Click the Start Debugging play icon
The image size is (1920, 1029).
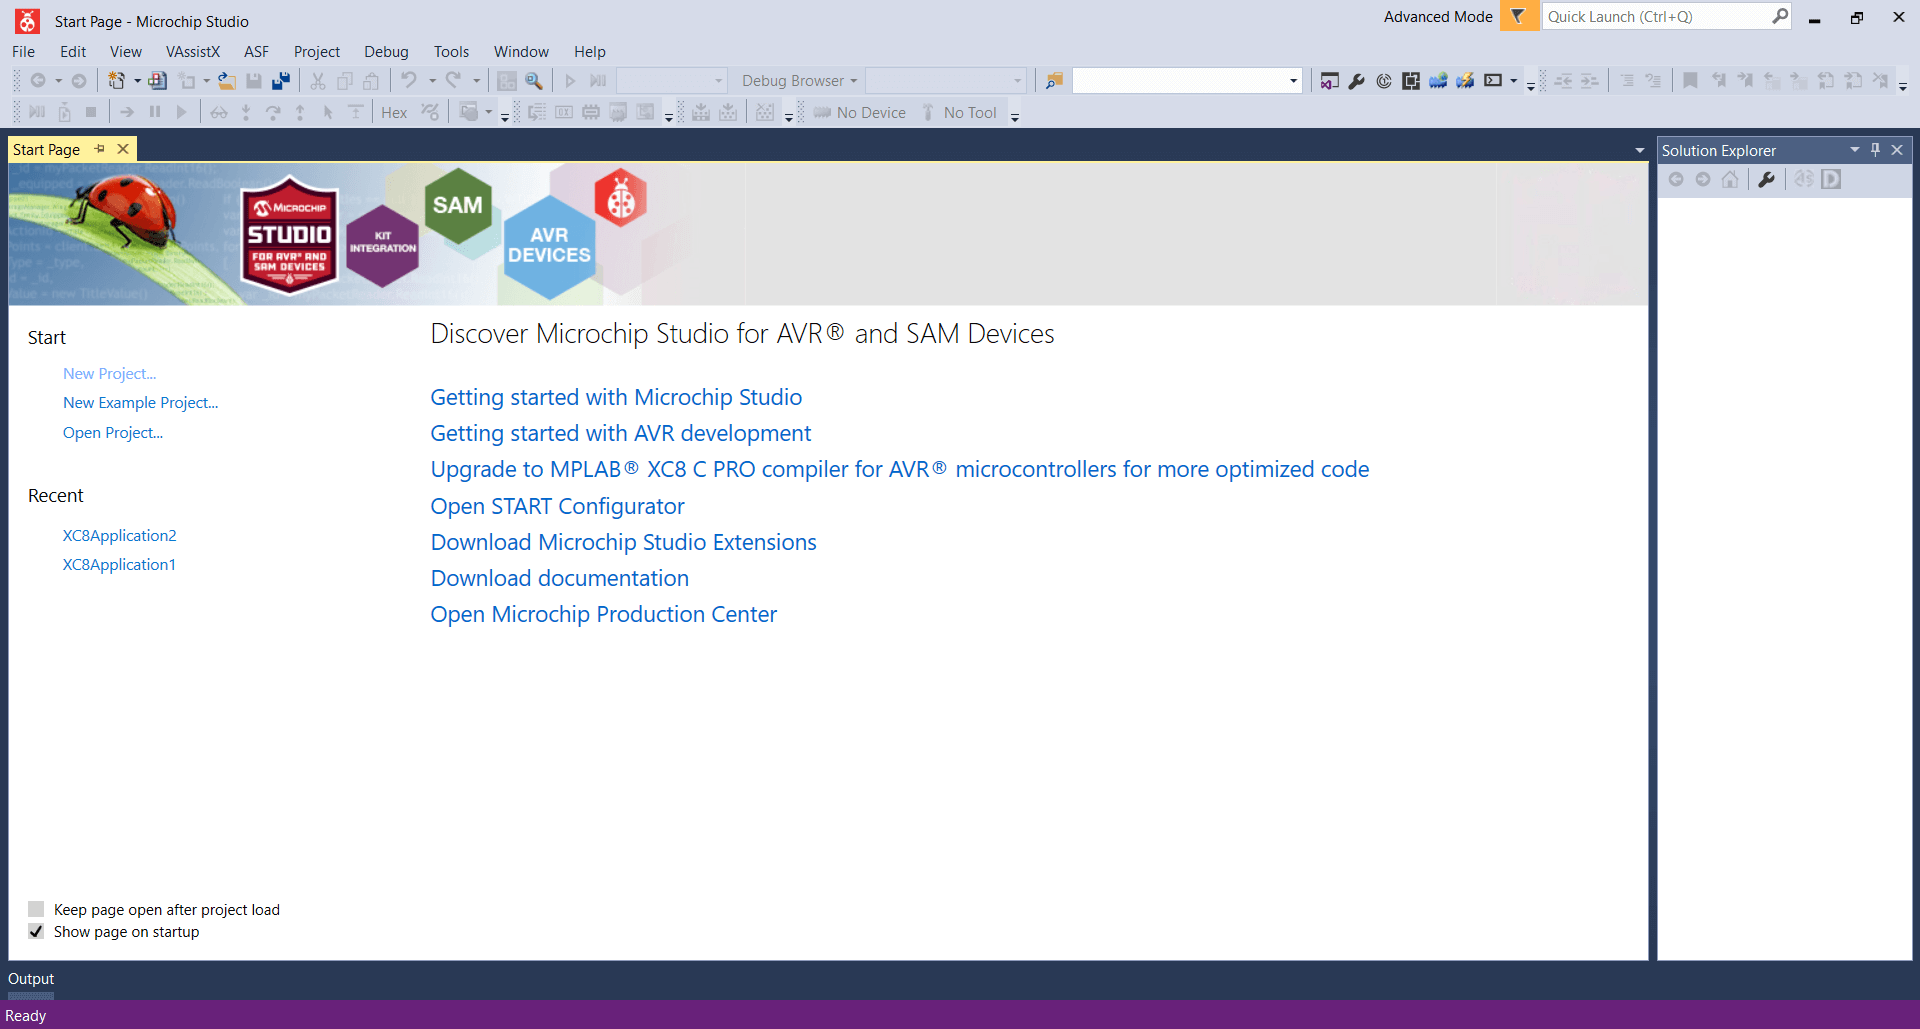(x=570, y=81)
